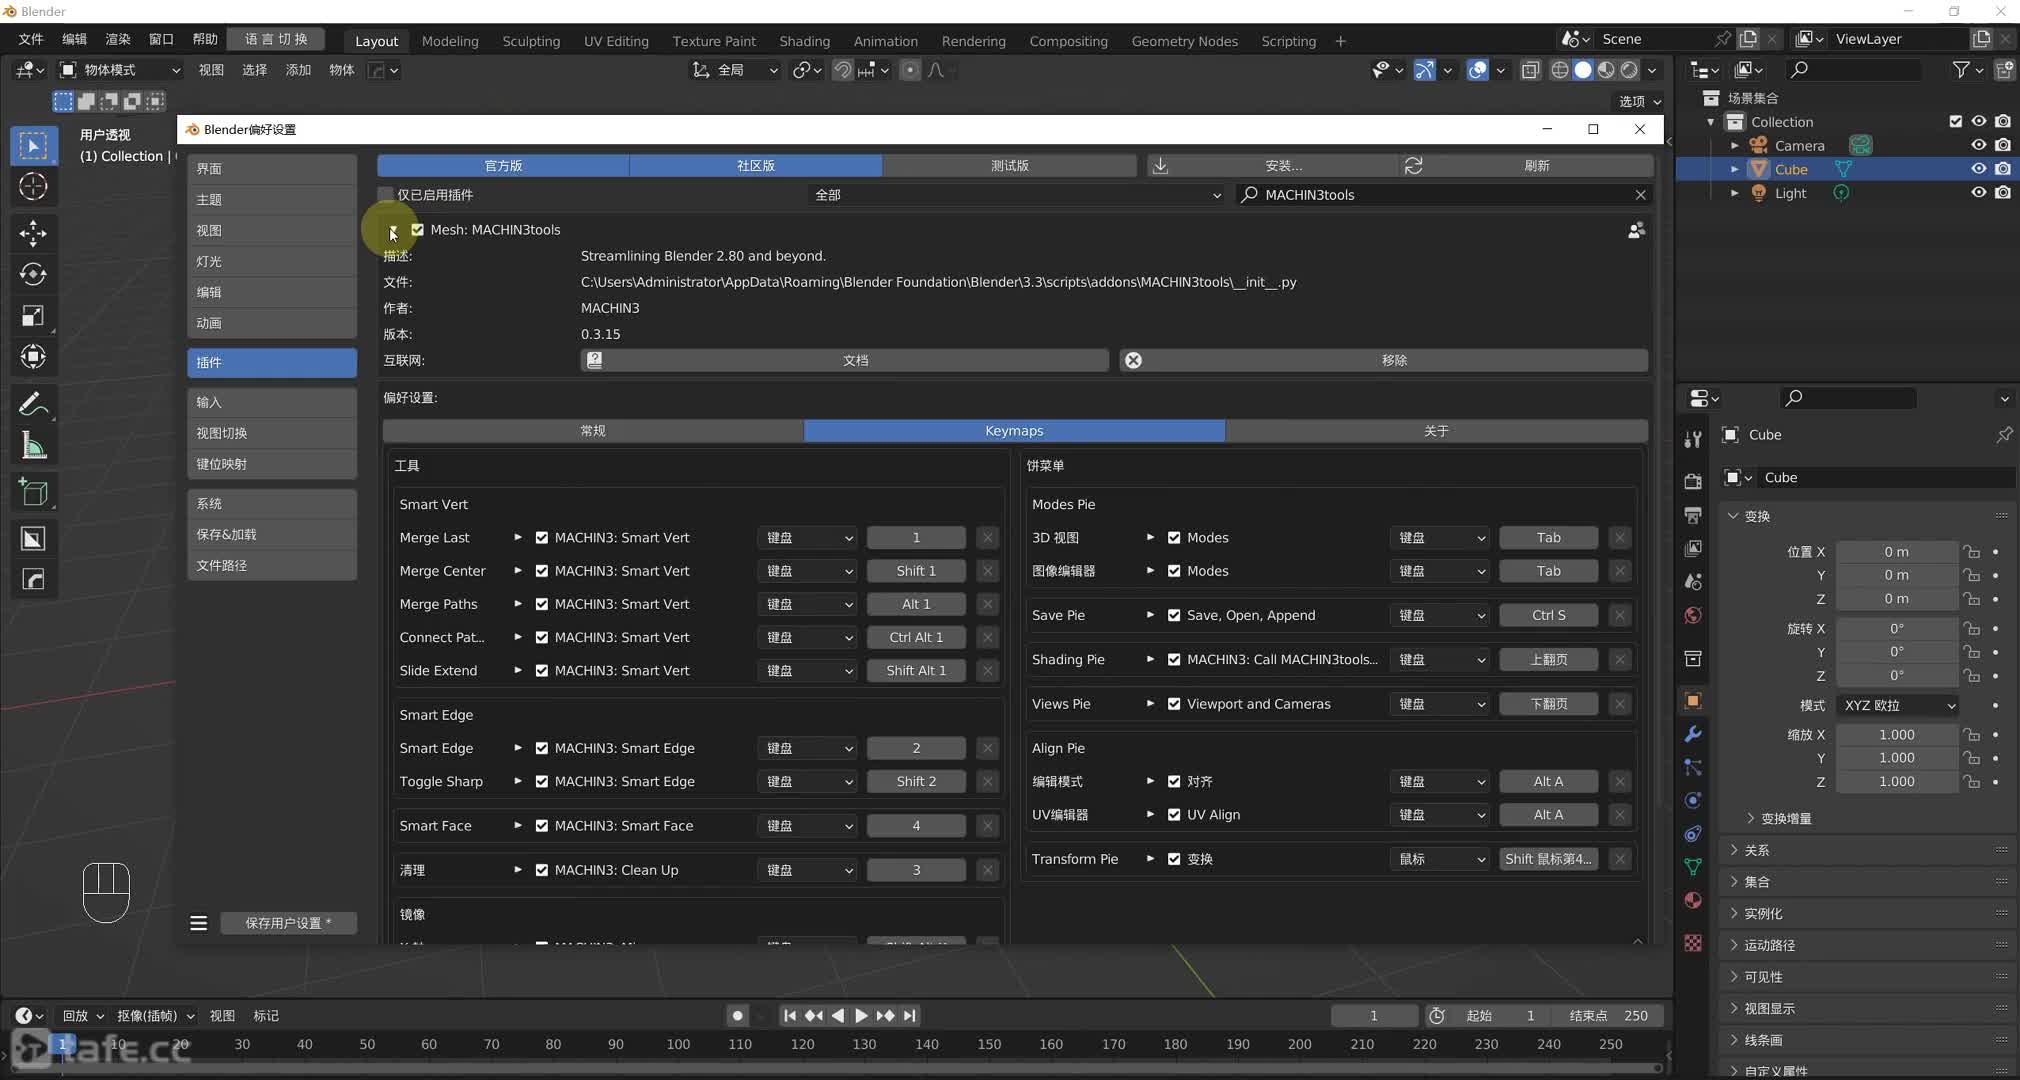The height and width of the screenshot is (1080, 2020).
Task: Click the hamburger menu in preferences
Action: tap(199, 923)
